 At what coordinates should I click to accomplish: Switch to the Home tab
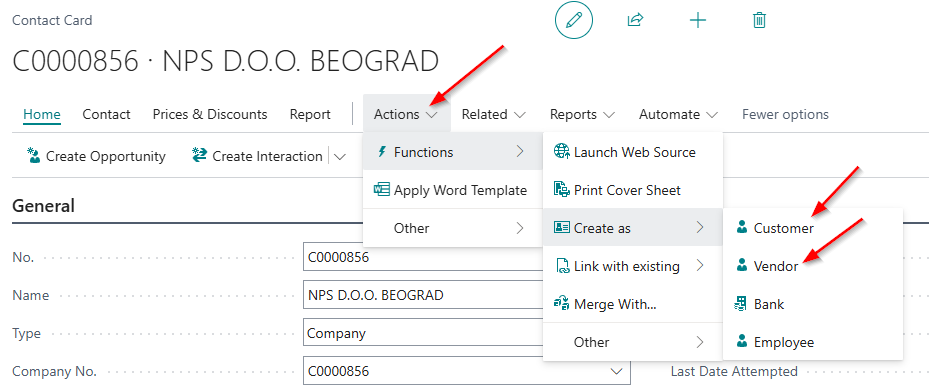point(41,114)
